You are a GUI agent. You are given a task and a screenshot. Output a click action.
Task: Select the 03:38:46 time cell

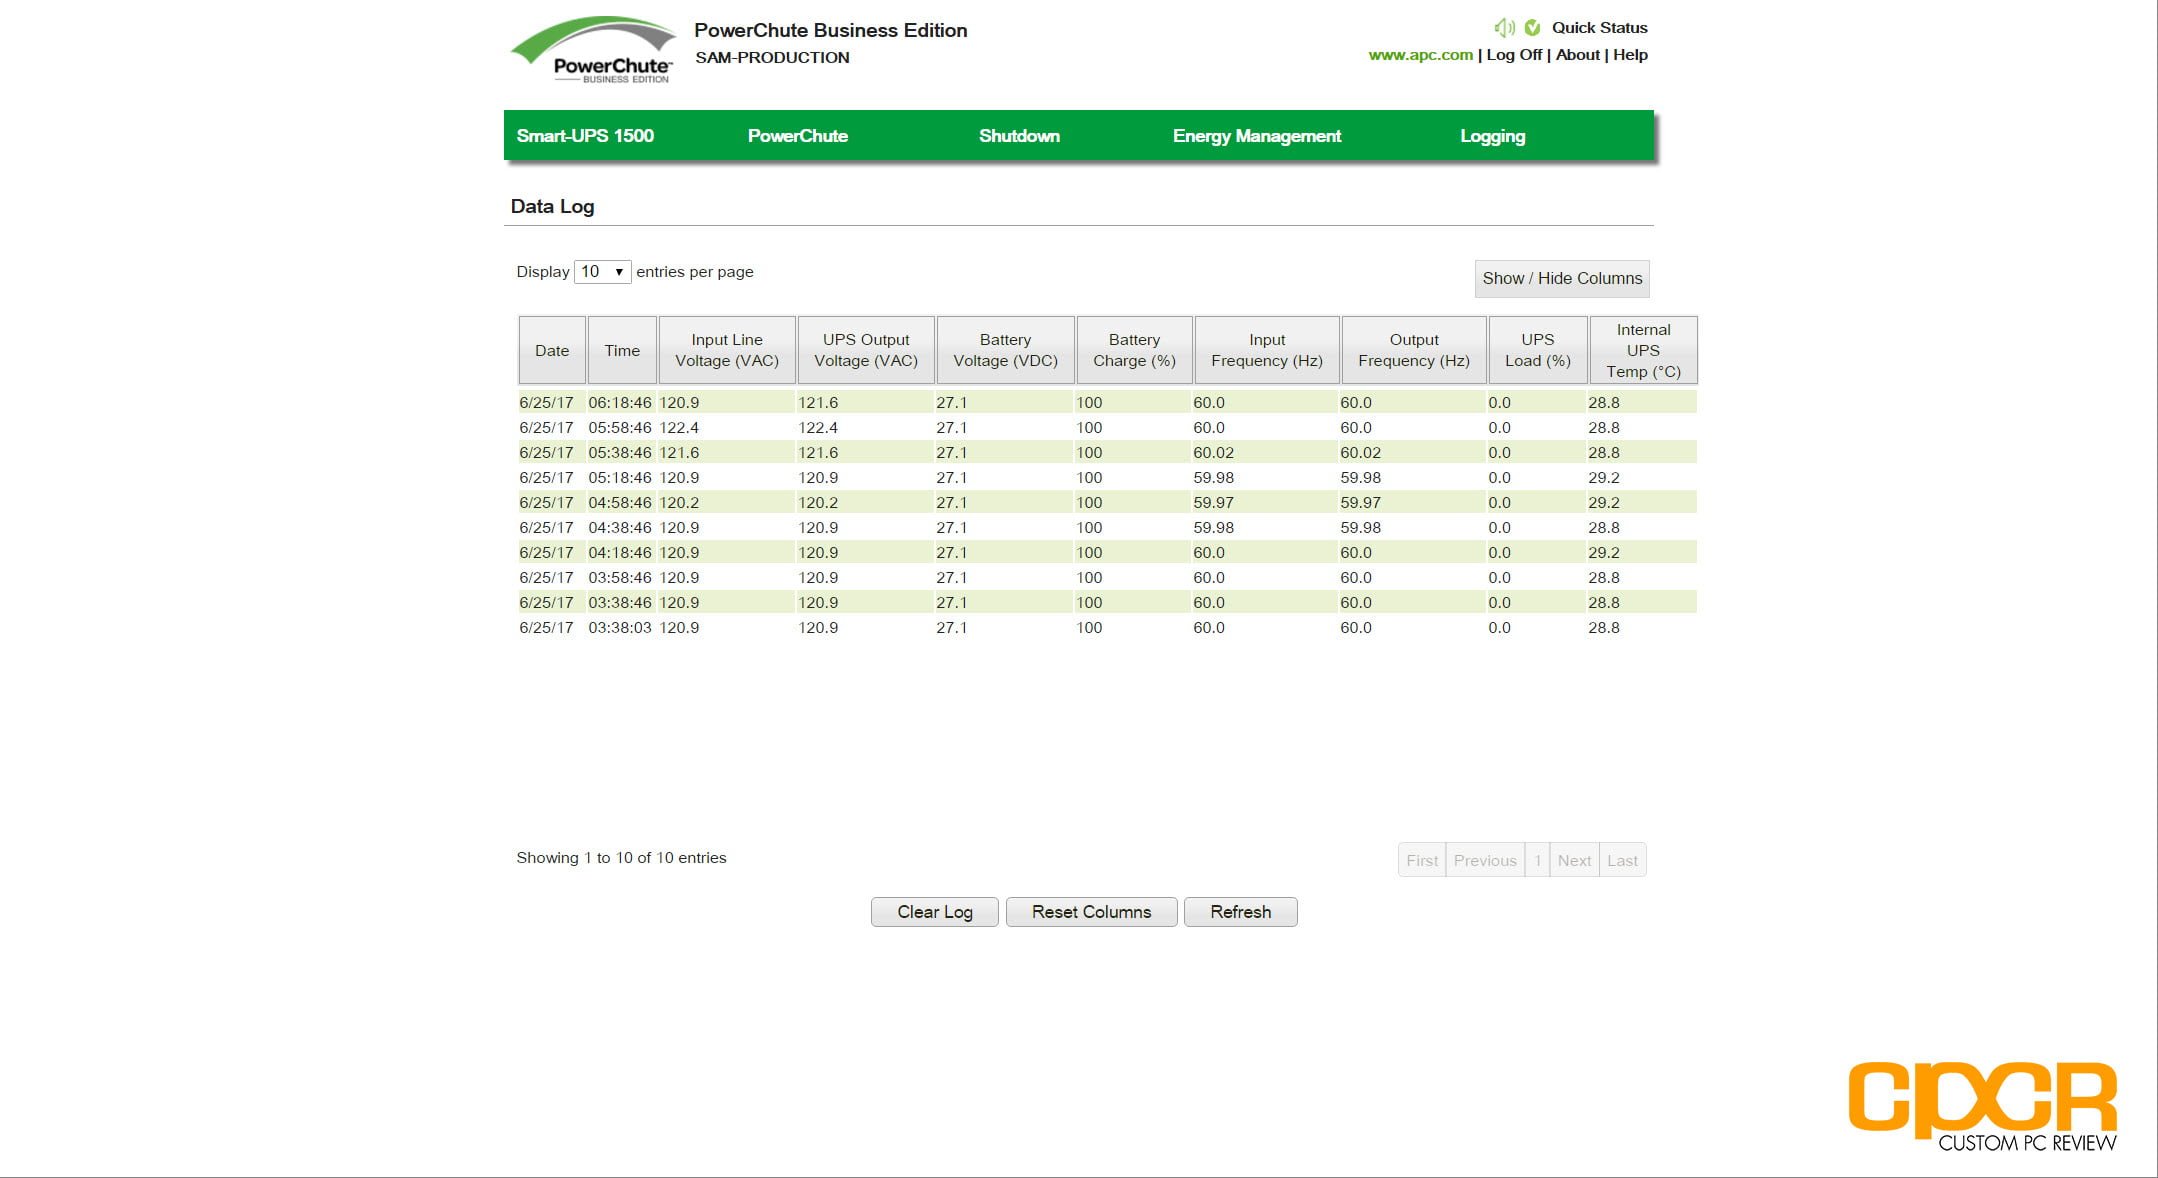coord(620,603)
